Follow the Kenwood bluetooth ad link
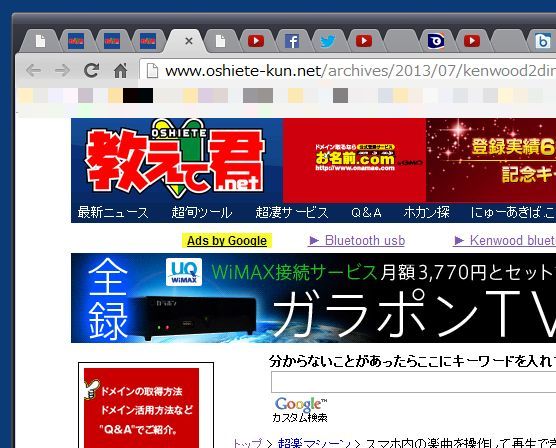 pyautogui.click(x=504, y=240)
